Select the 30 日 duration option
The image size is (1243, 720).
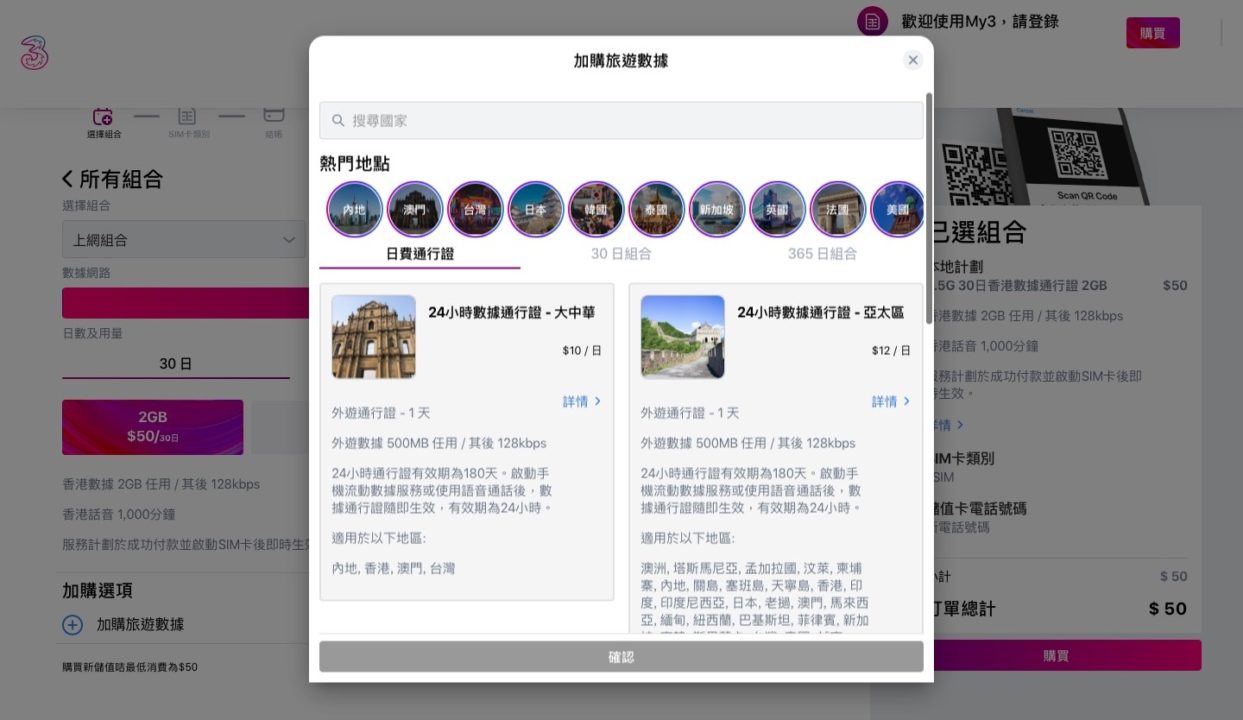point(175,363)
